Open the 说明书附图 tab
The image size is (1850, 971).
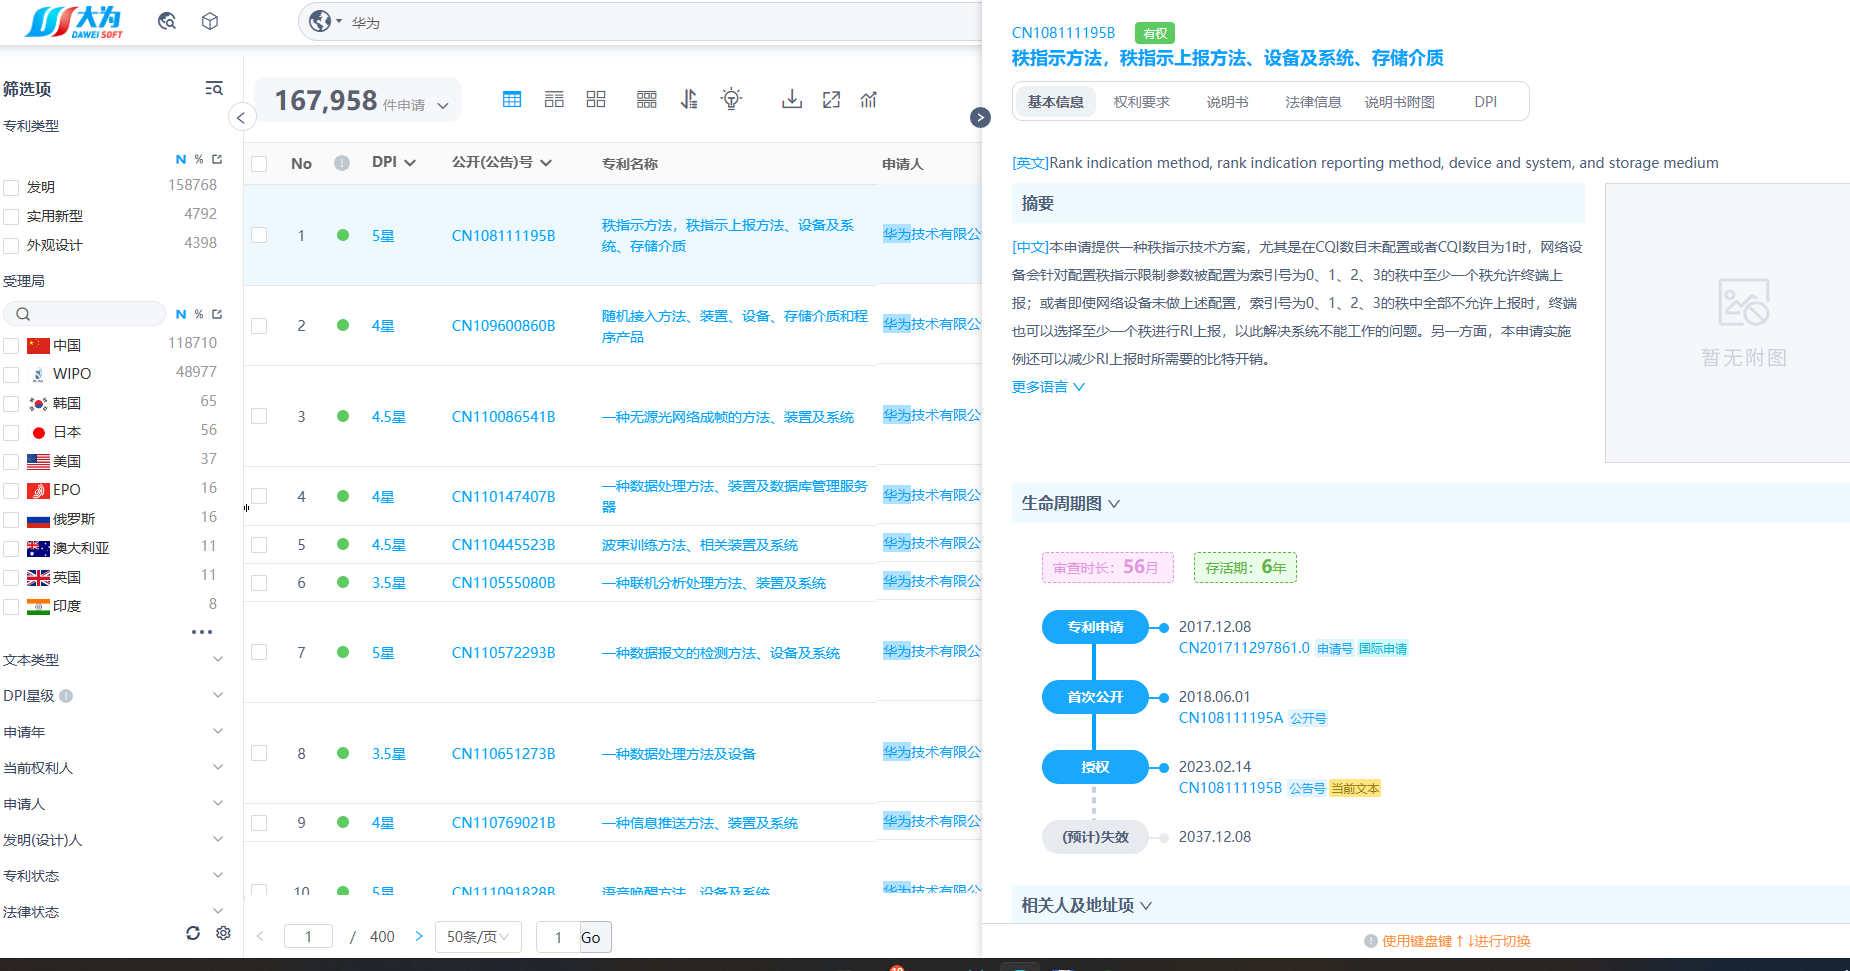[1399, 102]
